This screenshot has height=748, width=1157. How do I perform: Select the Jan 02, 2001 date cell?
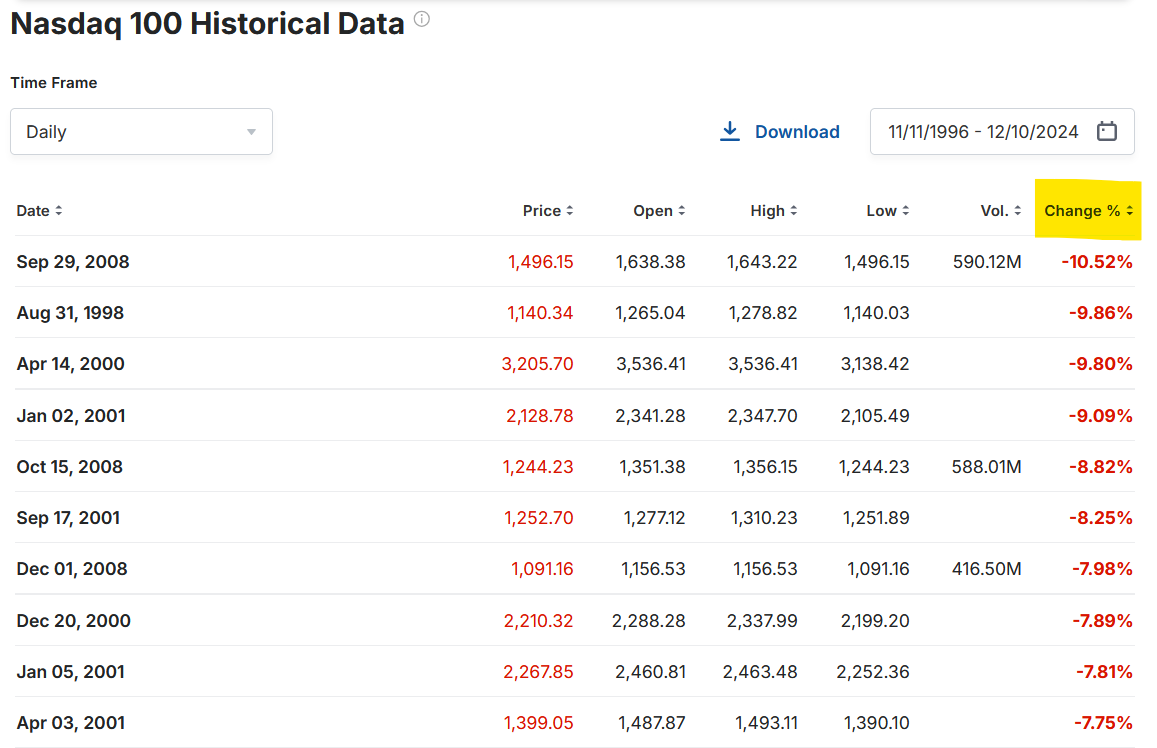[71, 415]
